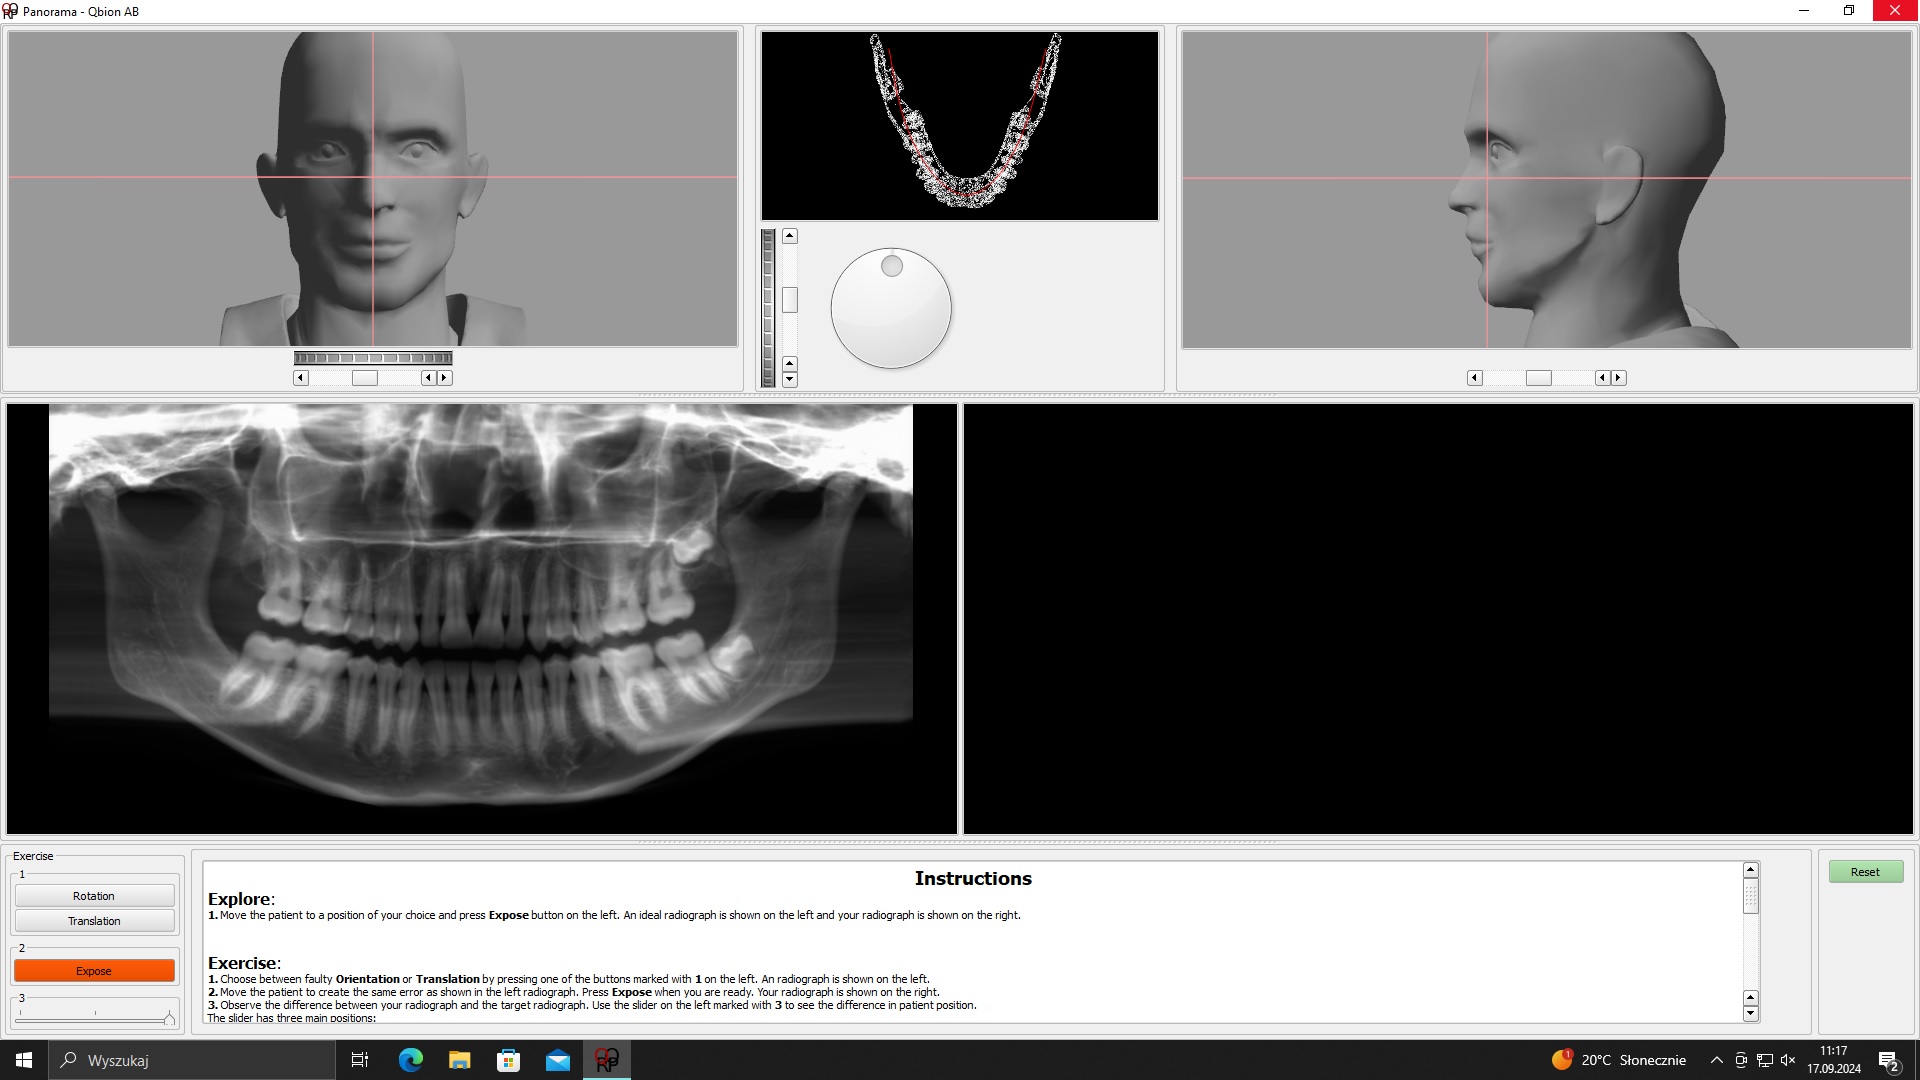The width and height of the screenshot is (1920, 1080).
Task: Open Task View from the taskbar
Action: [360, 1060]
